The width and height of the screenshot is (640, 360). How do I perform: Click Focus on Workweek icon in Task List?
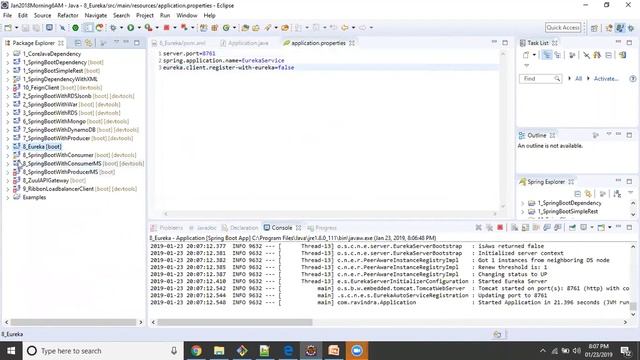(x=572, y=55)
